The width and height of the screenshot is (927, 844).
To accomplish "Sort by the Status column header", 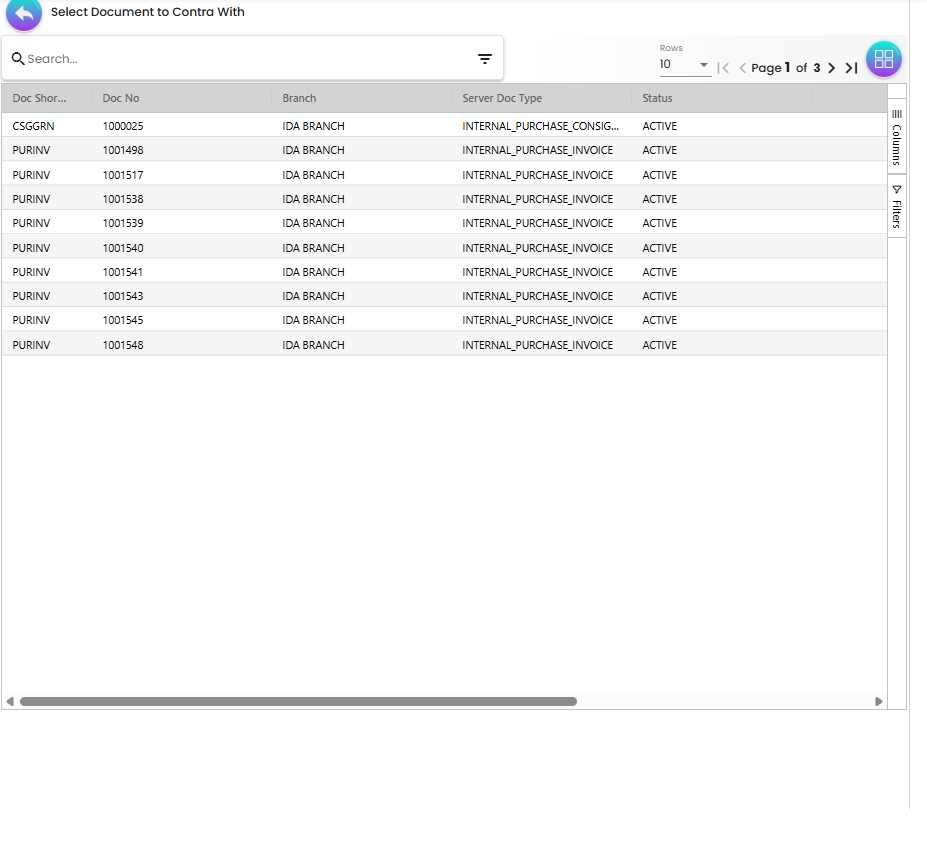I will point(658,98).
